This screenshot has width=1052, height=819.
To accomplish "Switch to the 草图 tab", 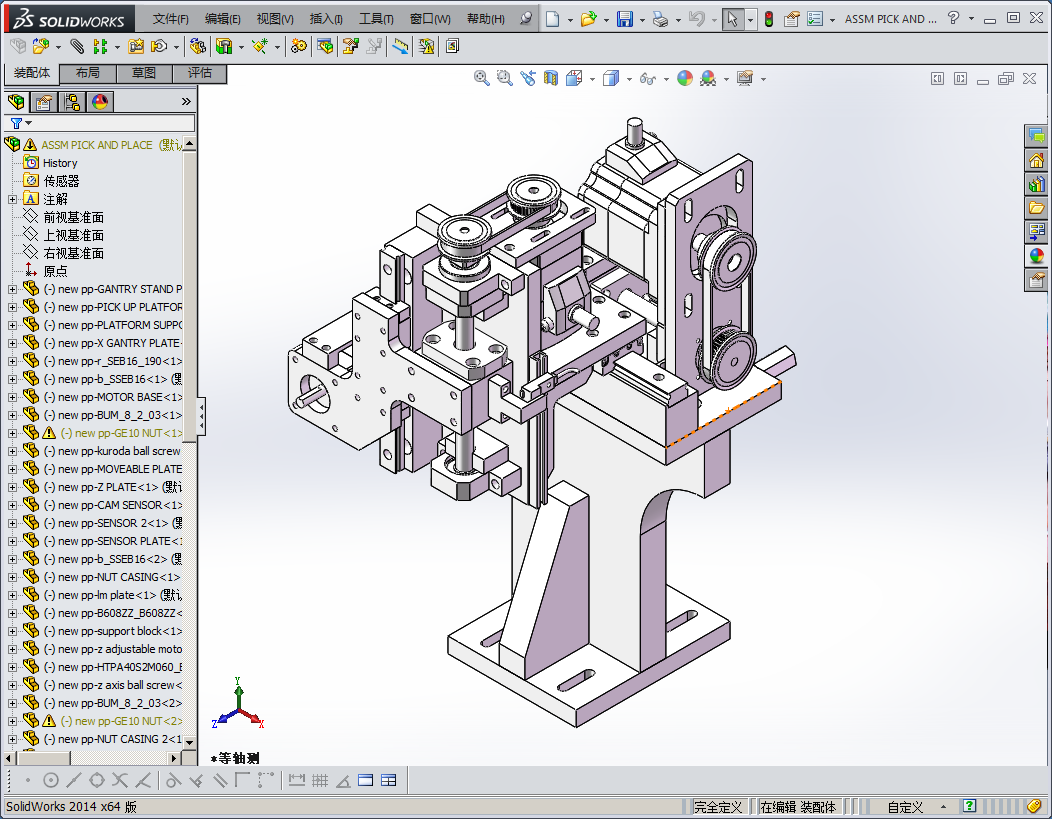I will 143,73.
